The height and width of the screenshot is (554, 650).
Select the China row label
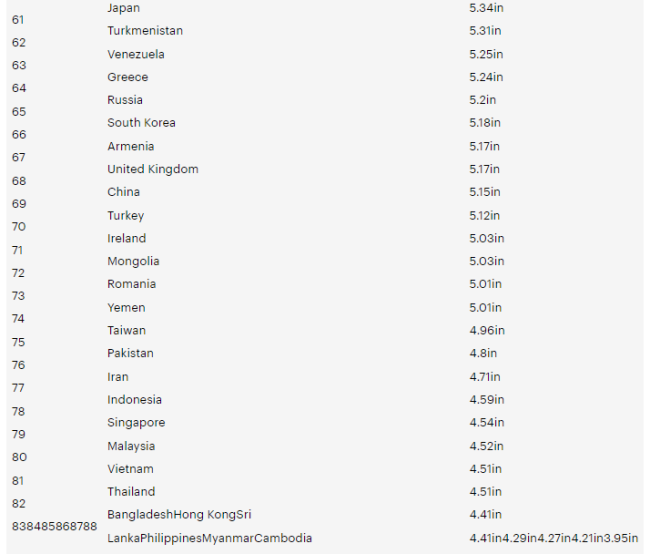tap(124, 192)
